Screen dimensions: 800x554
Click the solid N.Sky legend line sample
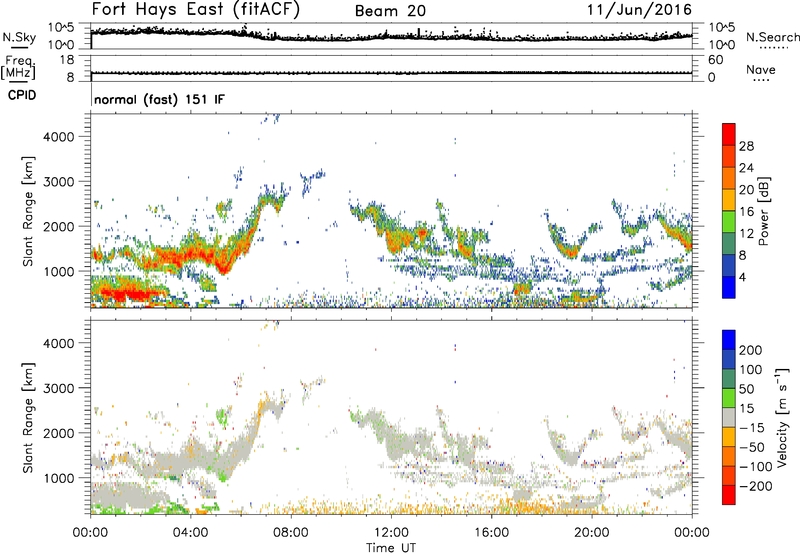[x=19, y=47]
